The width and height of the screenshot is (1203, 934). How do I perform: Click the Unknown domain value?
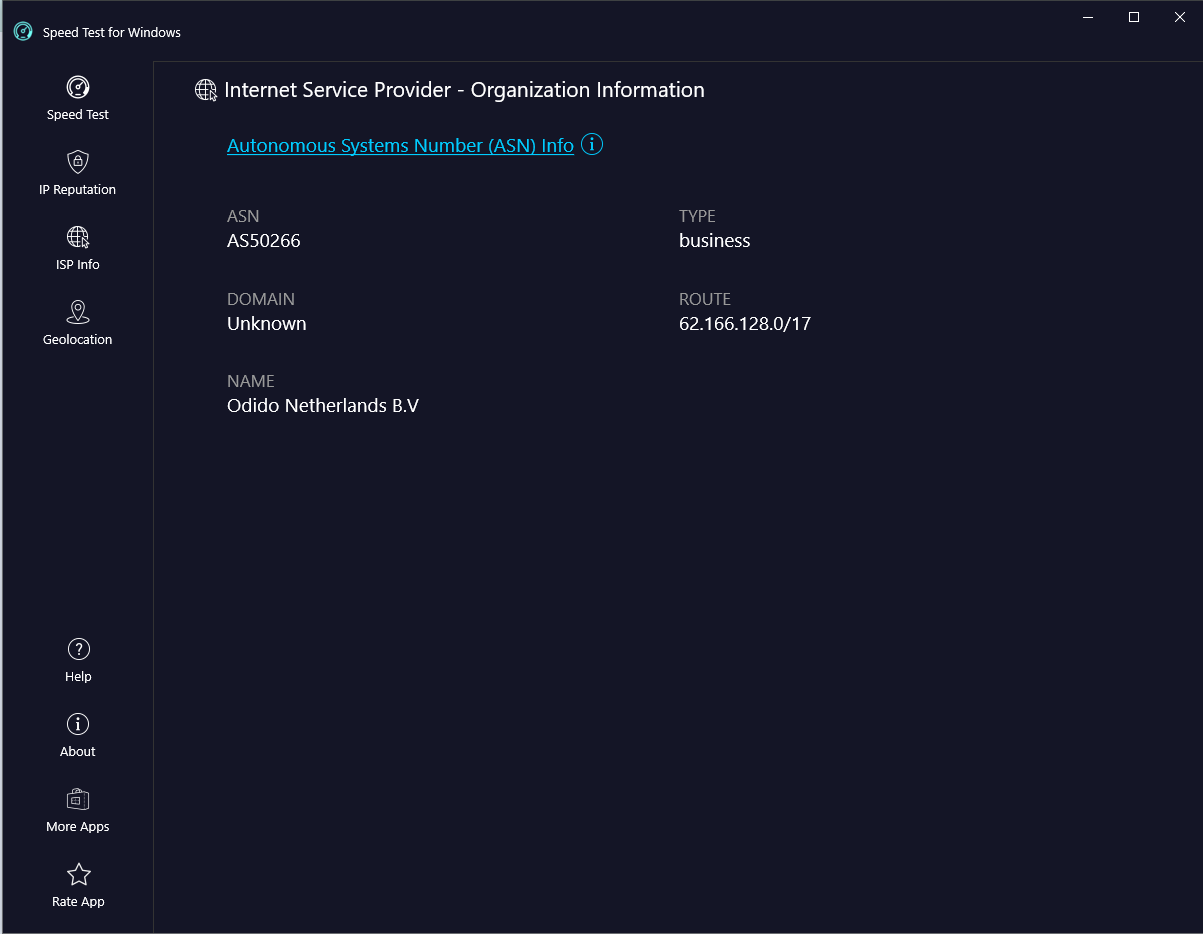click(267, 324)
